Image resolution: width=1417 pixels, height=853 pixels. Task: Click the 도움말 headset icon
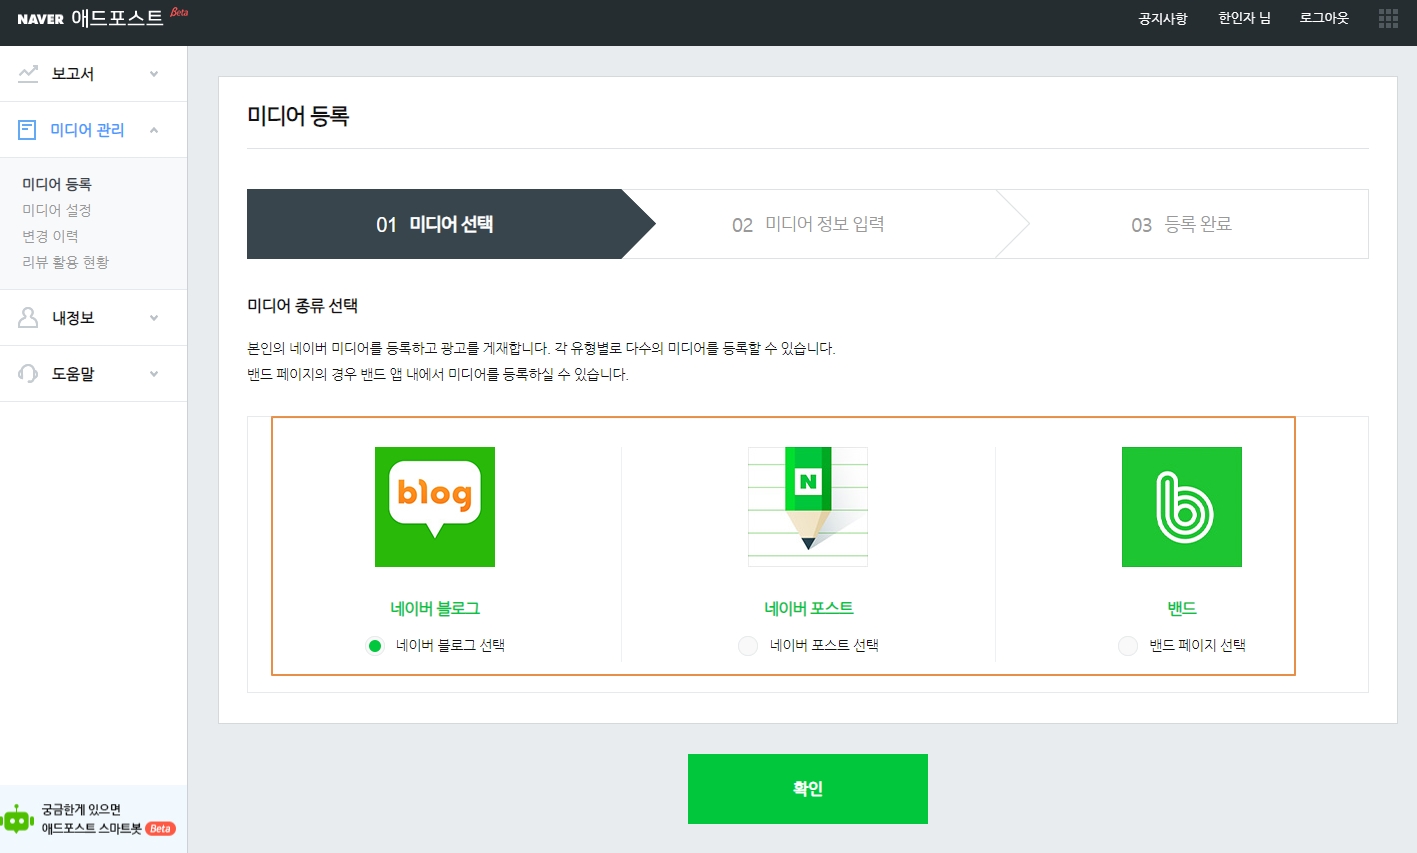coord(28,373)
